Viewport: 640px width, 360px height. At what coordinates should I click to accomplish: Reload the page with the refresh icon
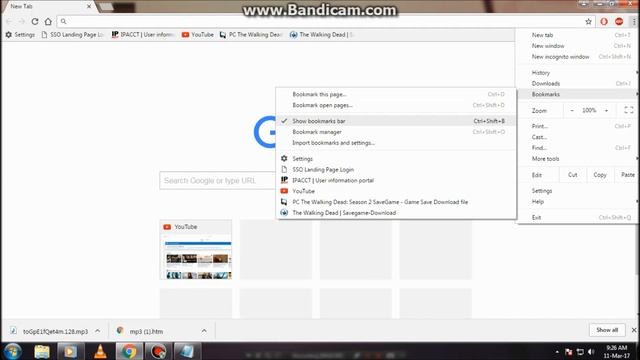point(35,21)
